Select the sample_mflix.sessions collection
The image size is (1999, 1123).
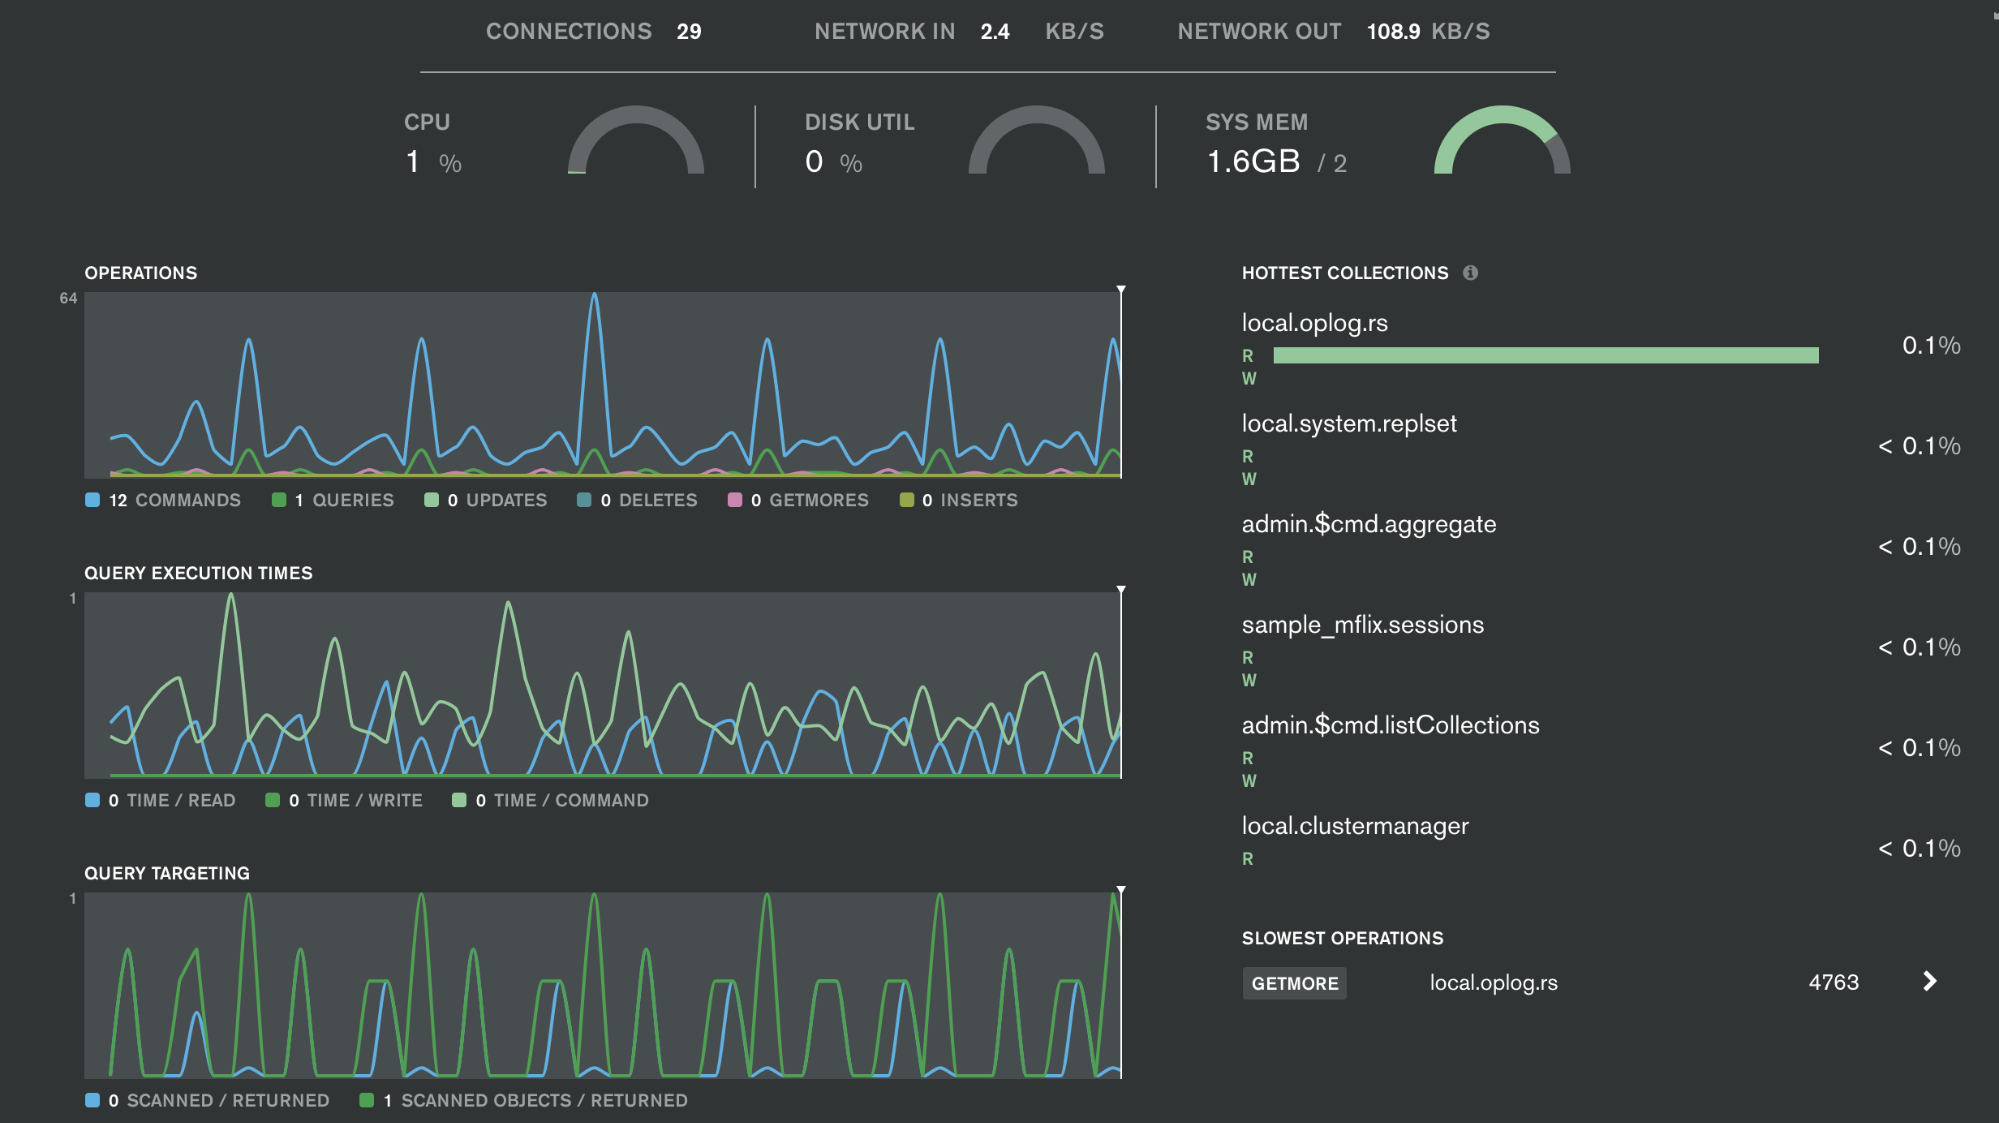tap(1363, 625)
